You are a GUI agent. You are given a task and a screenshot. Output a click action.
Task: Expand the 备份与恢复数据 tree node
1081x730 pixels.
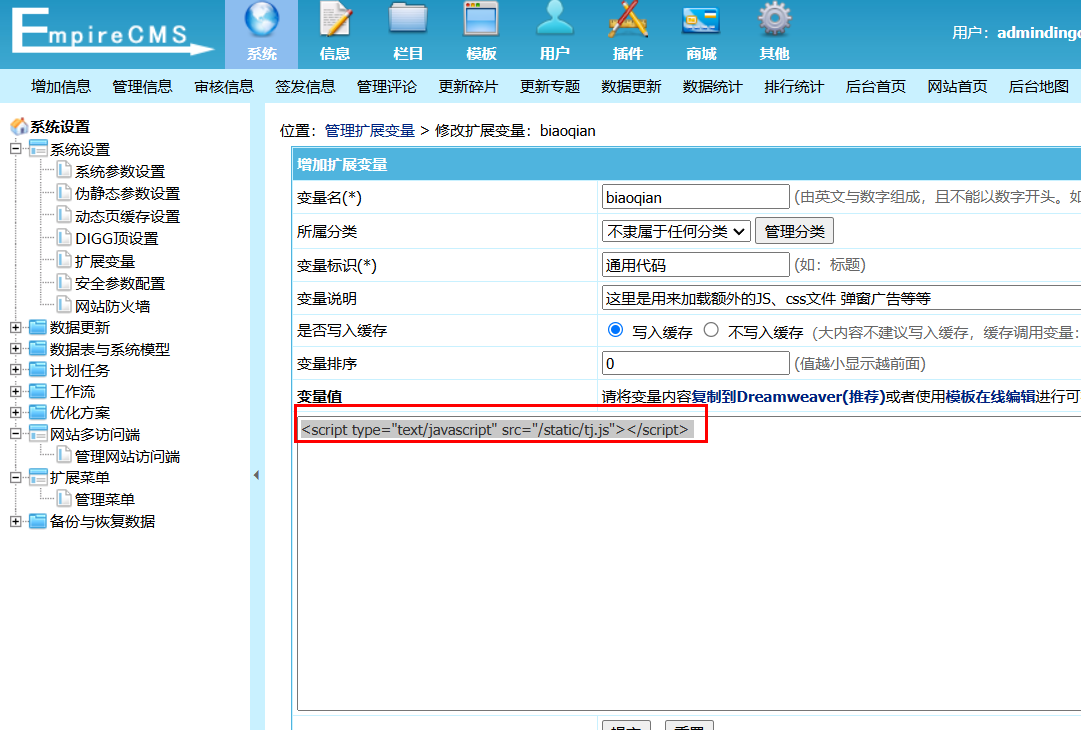15,521
